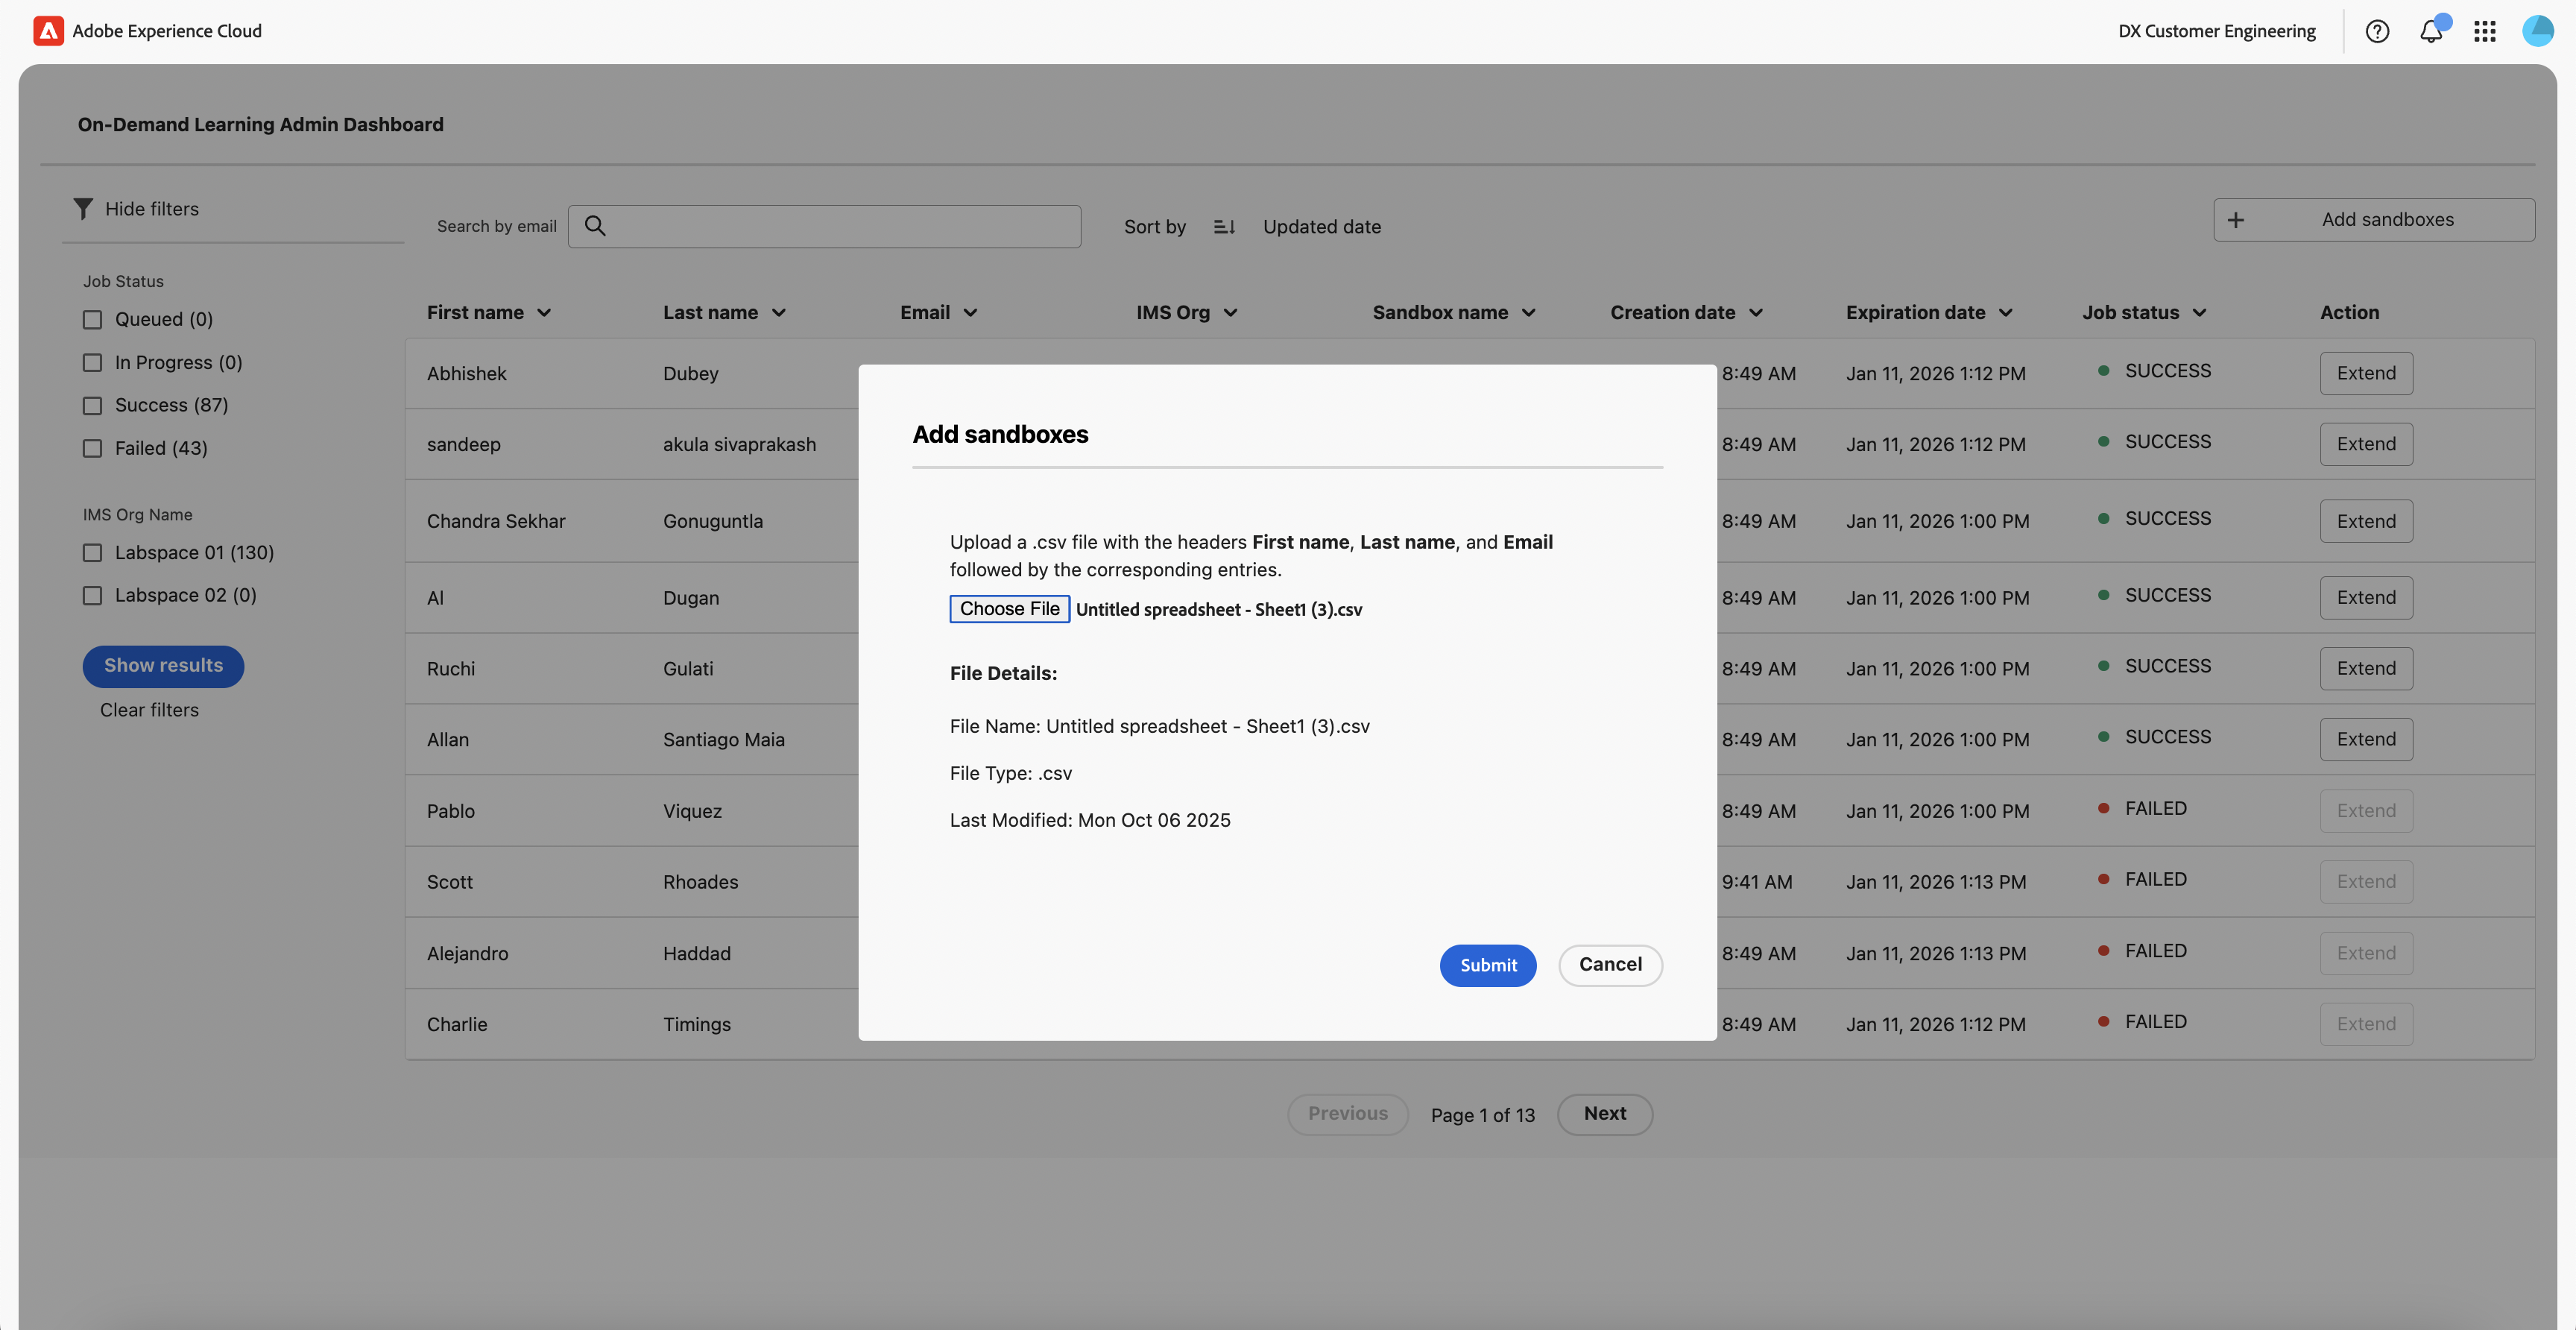2576x1330 pixels.
Task: Open the notifications bell icon
Action: pyautogui.click(x=2431, y=31)
